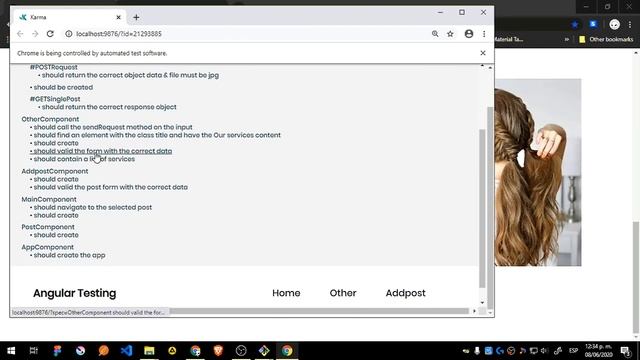The height and width of the screenshot is (360, 640).
Task: Click the orange Postman icon on taskbar
Action: coord(103,351)
